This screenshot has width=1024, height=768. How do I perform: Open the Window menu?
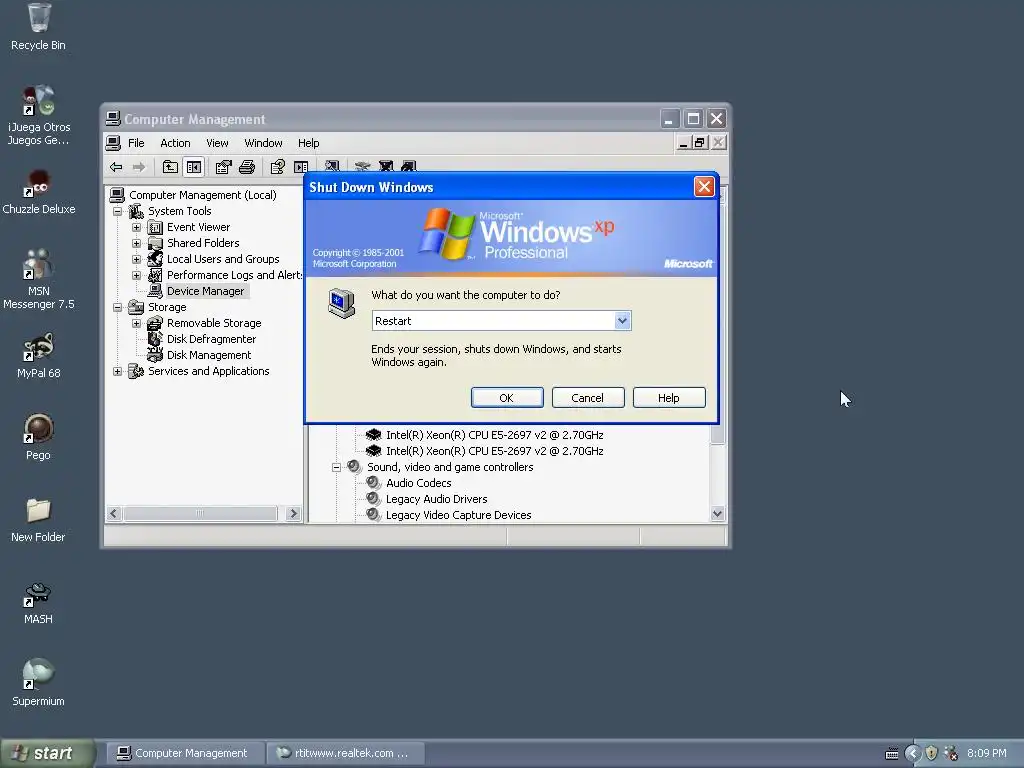click(x=263, y=143)
